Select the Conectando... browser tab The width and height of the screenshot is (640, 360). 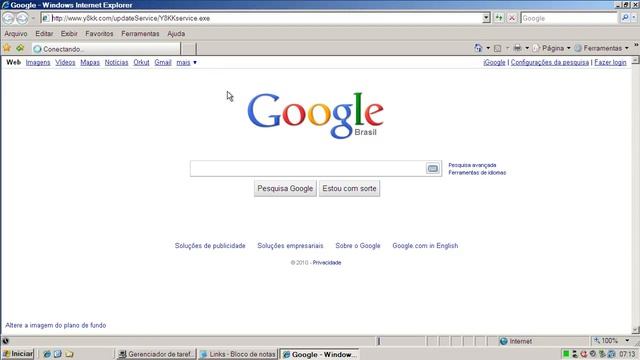coord(106,49)
